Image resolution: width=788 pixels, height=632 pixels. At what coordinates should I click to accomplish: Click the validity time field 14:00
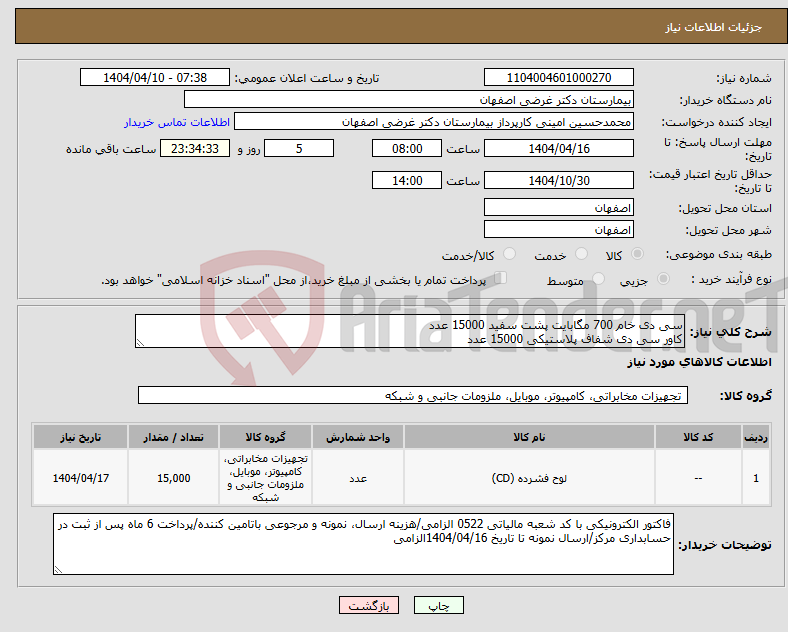pyautogui.click(x=407, y=180)
